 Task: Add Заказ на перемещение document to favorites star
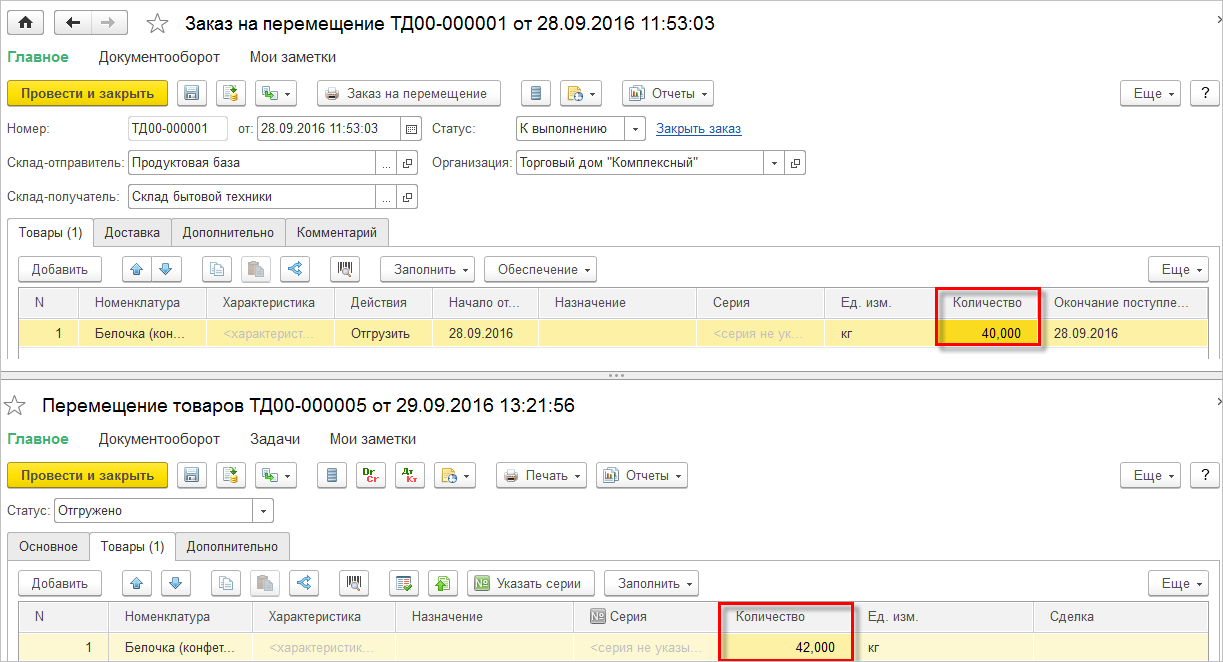pos(157,23)
